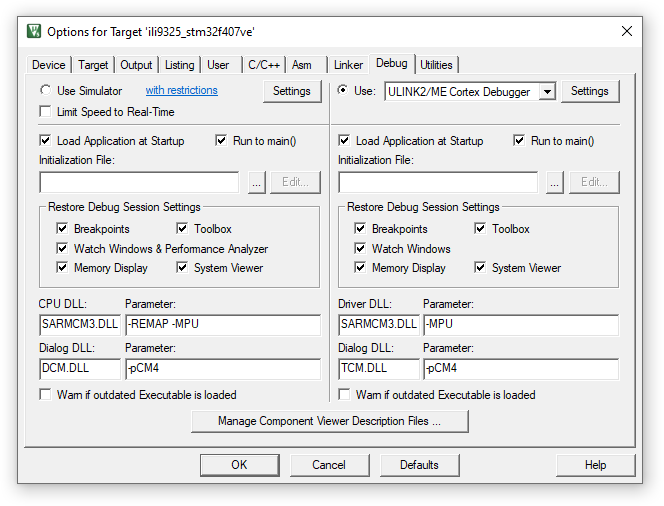Confirm with the OK button

point(240,465)
